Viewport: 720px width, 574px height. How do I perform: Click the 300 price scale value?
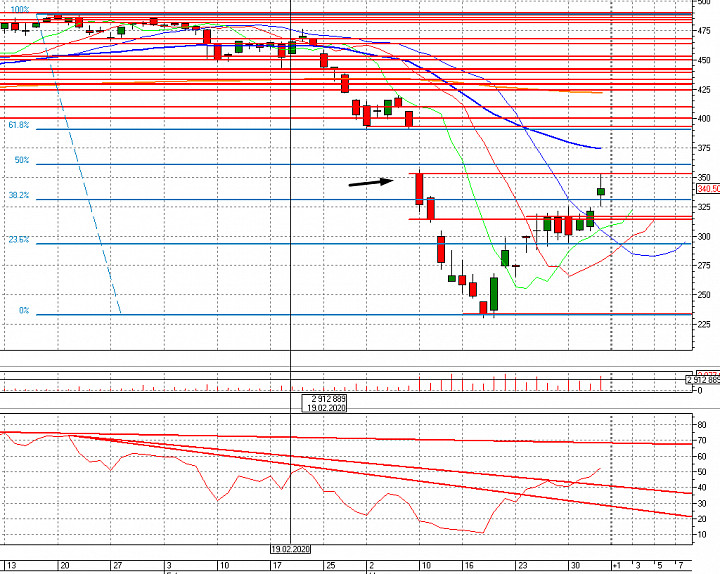click(x=703, y=236)
